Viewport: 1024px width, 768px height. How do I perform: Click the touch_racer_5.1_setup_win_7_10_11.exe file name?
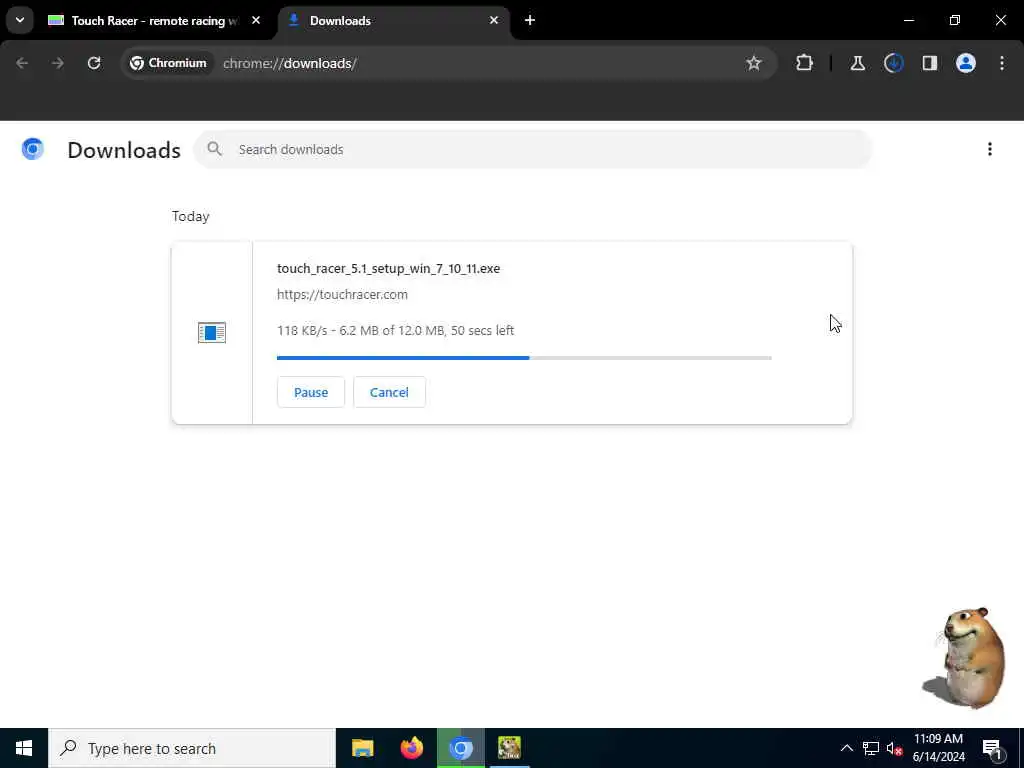389,268
